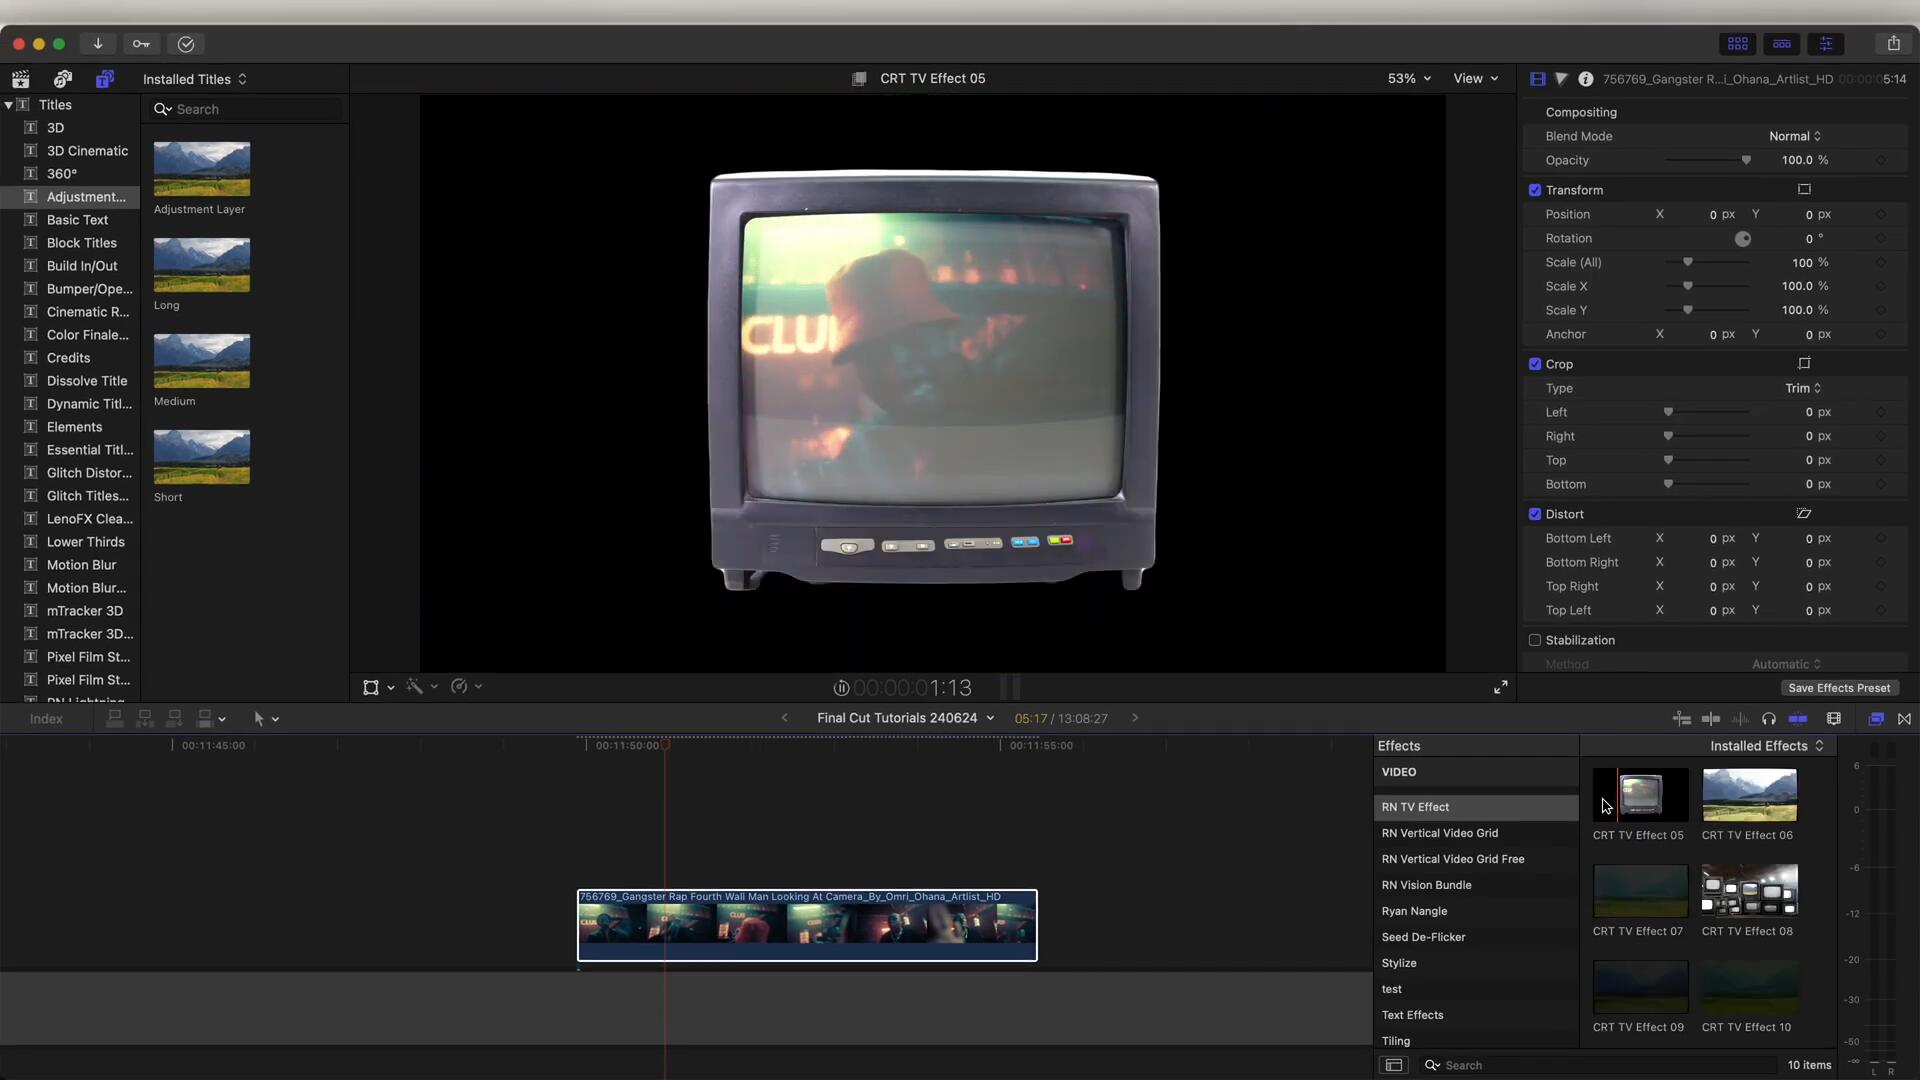The image size is (1920, 1080).
Task: Expand the Installed Effects dropdown
Action: coord(1766,745)
